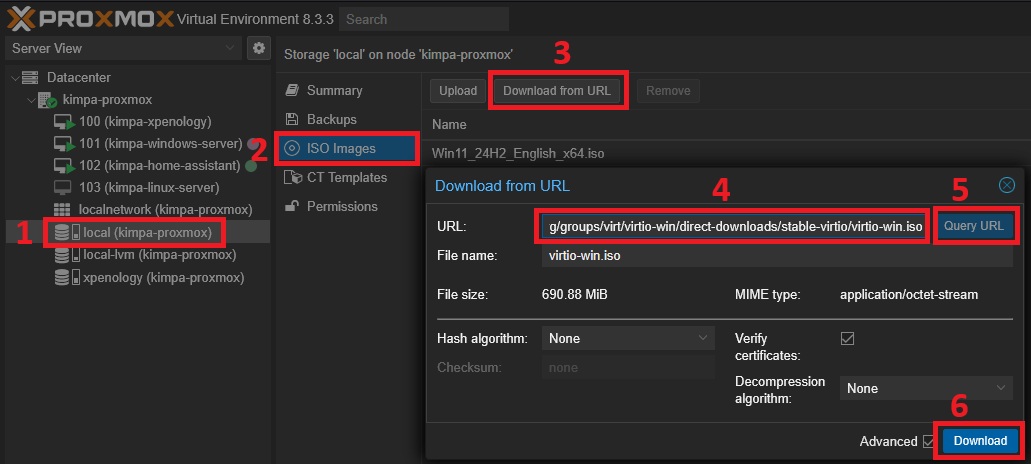Toggle the Advanced checkbox

tap(927, 441)
